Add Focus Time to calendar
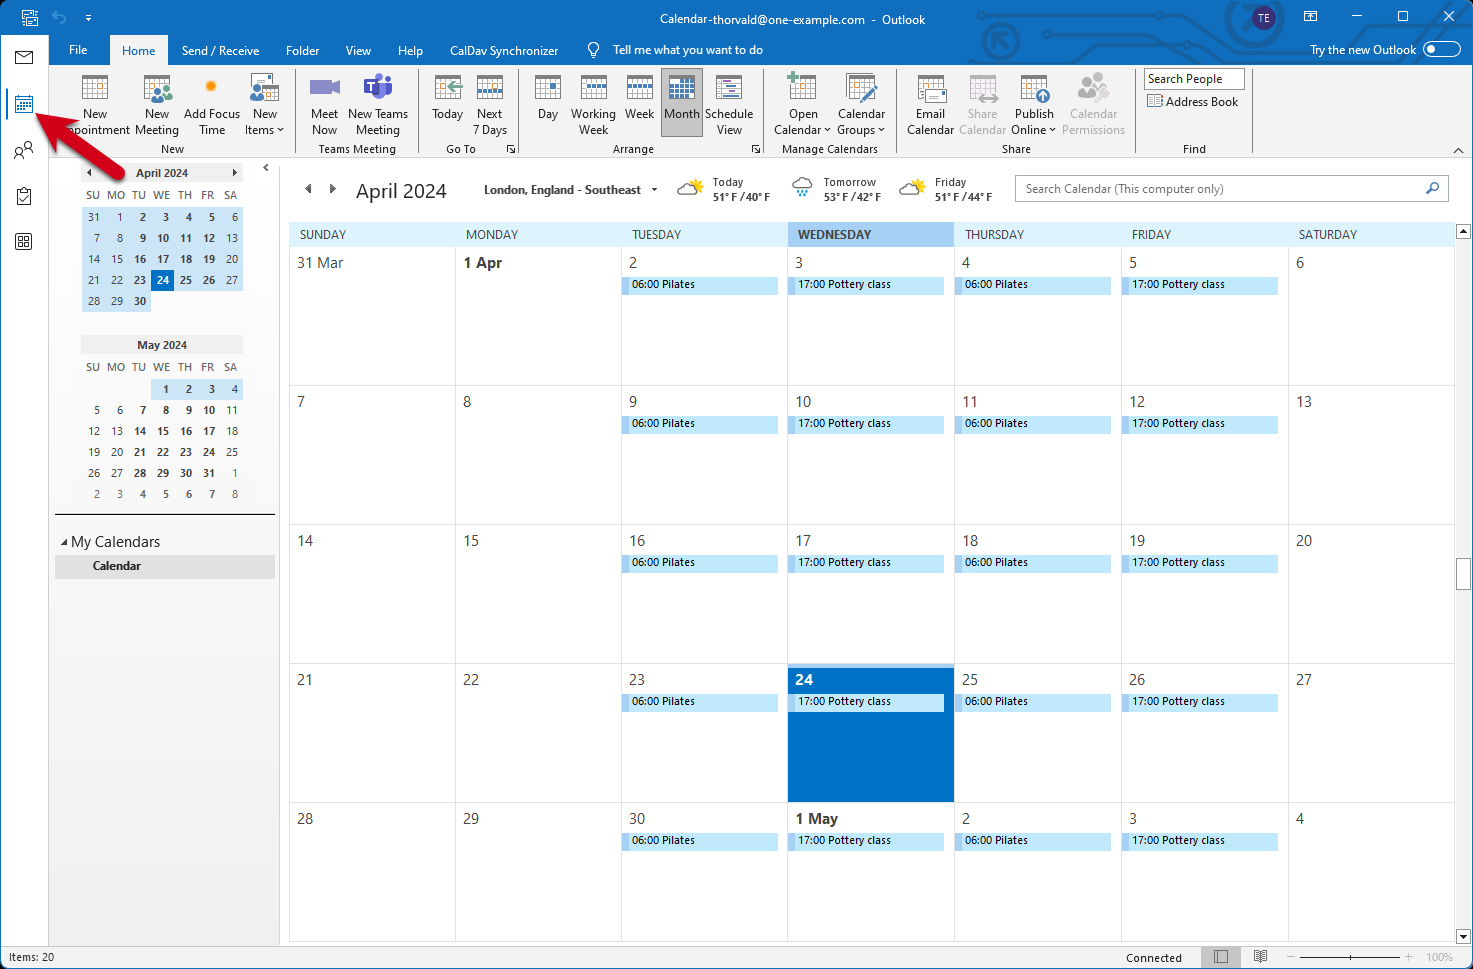Screen dimensions: 1473x969 pos(212,105)
